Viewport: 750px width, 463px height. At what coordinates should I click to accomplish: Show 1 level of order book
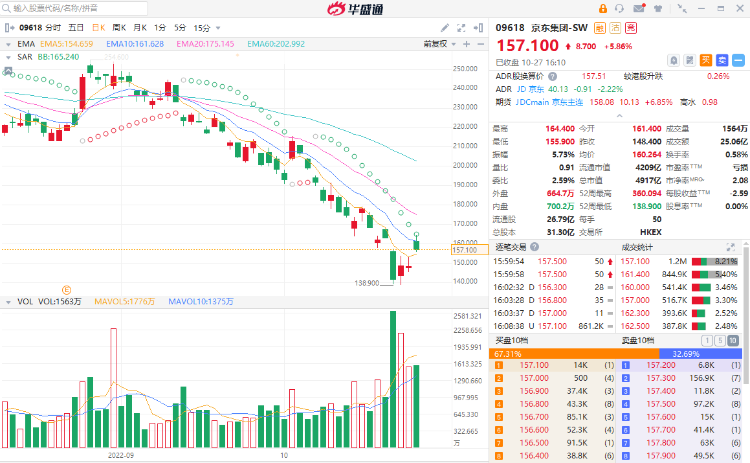pos(706,341)
